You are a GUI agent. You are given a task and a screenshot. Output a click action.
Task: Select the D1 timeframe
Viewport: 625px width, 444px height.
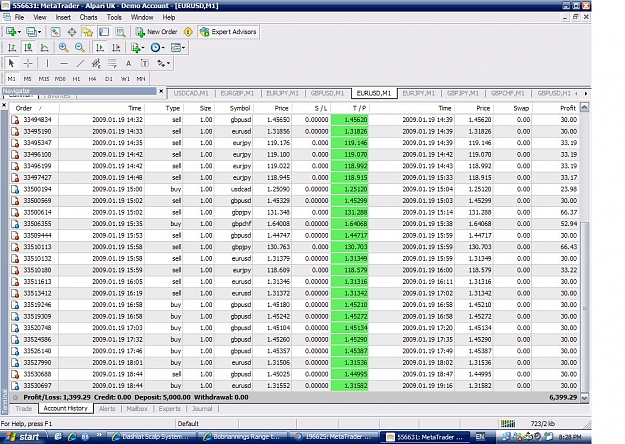point(109,79)
